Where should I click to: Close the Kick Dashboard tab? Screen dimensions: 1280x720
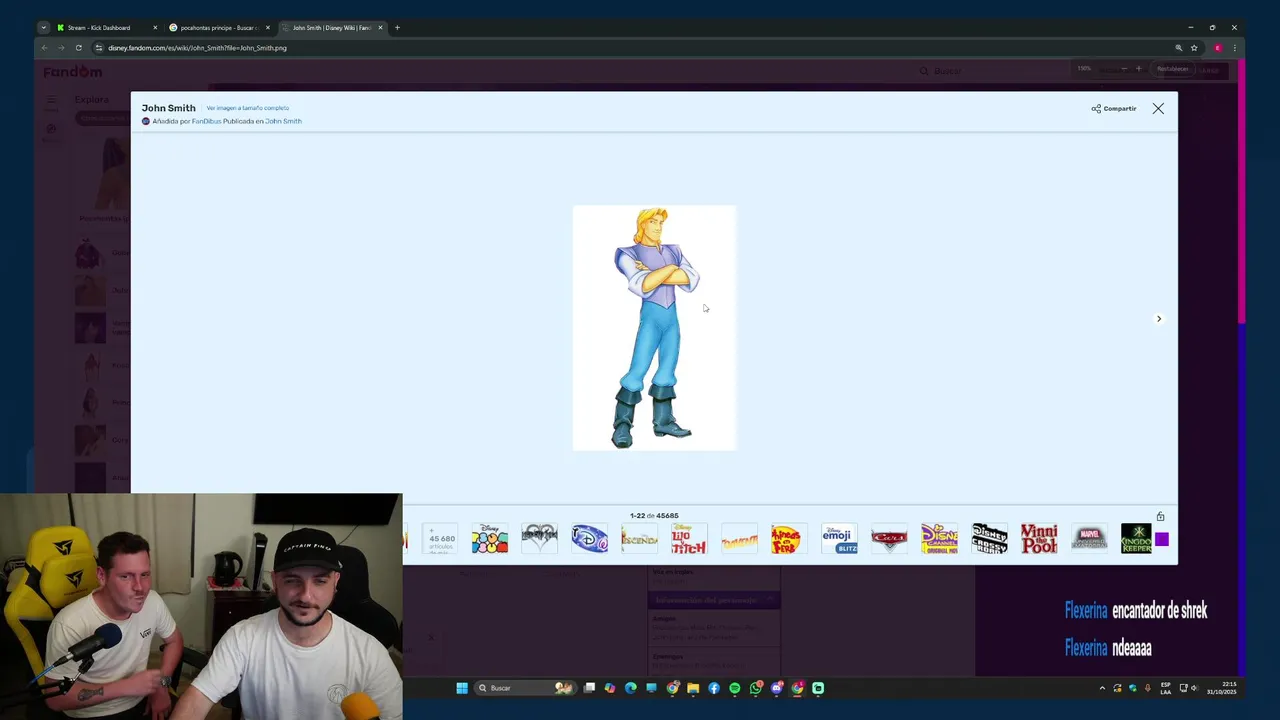155,28
